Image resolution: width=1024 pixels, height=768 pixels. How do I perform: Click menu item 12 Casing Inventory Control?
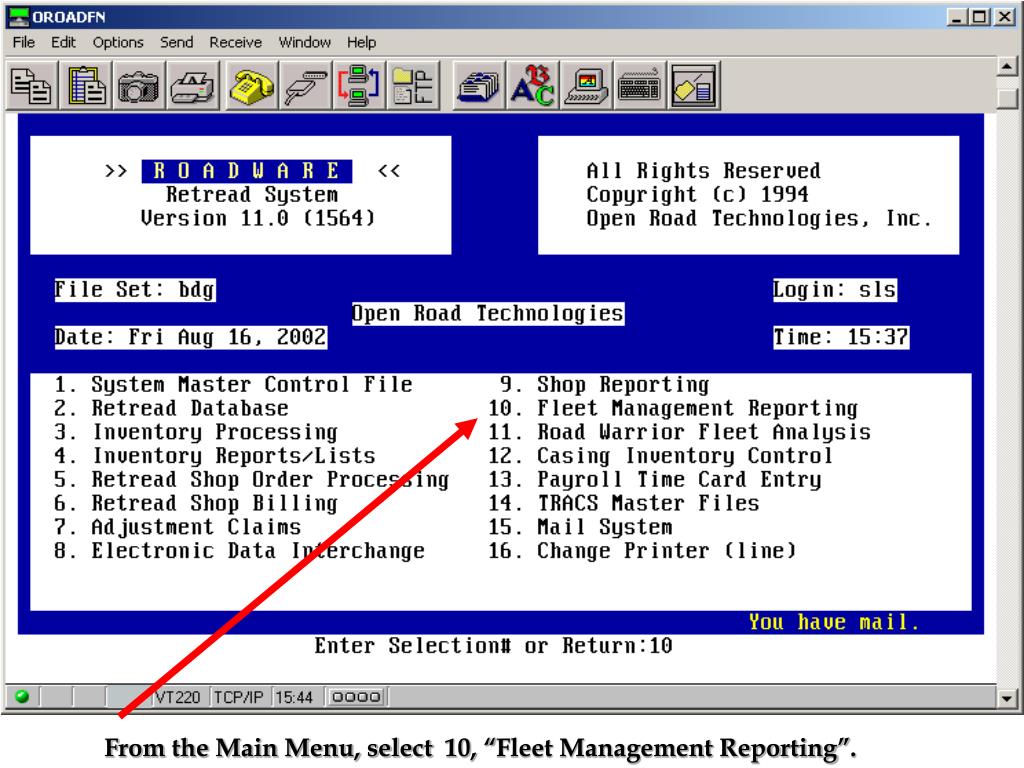pos(660,455)
